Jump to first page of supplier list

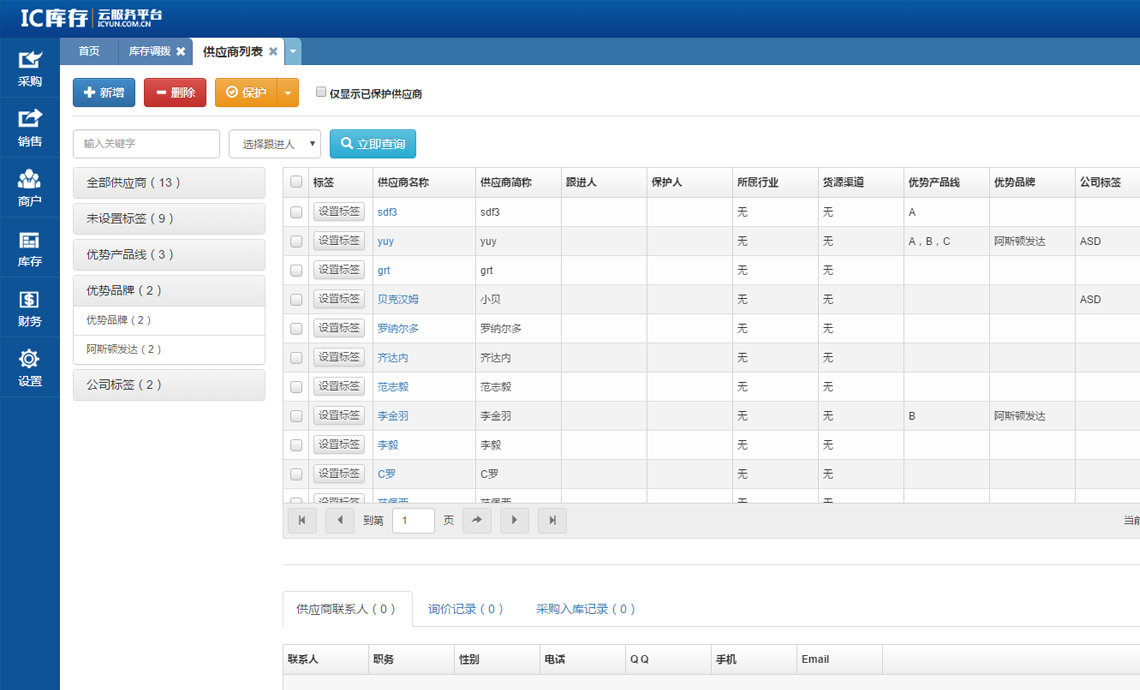coord(302,520)
